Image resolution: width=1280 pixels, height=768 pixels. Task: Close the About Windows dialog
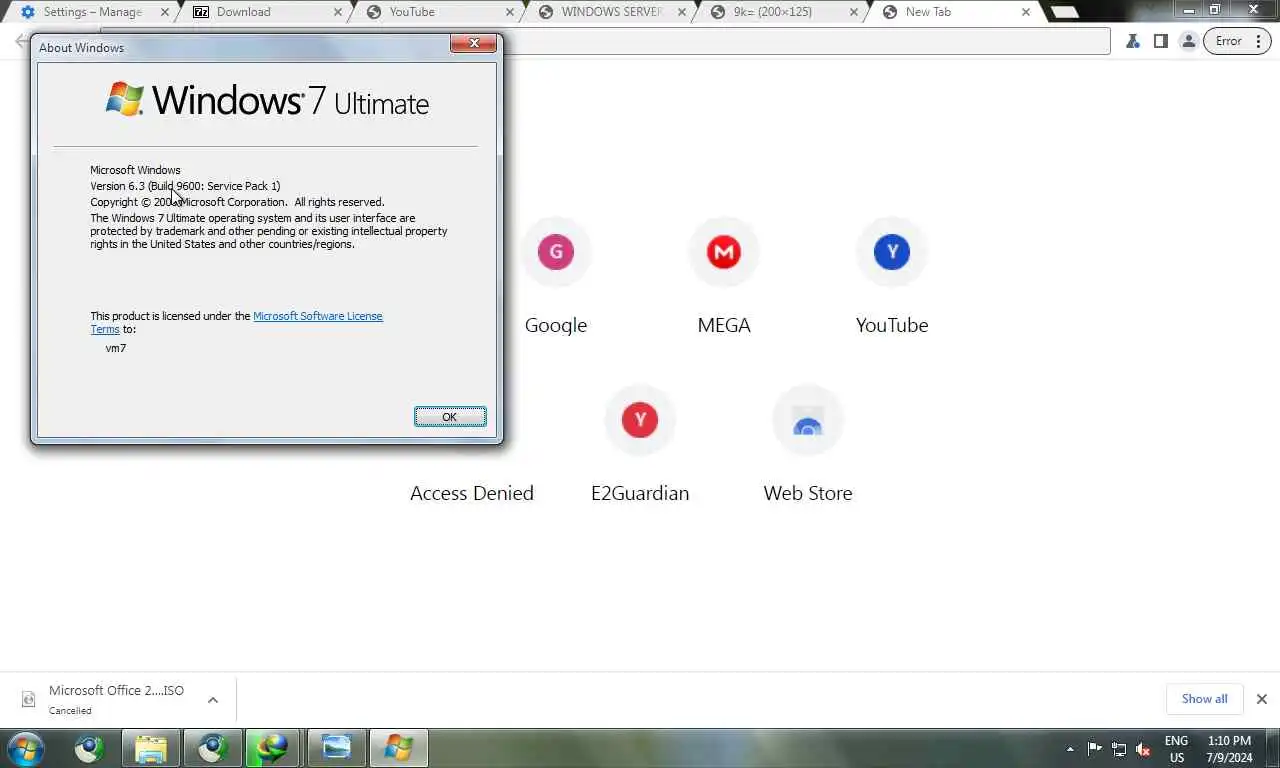(474, 43)
